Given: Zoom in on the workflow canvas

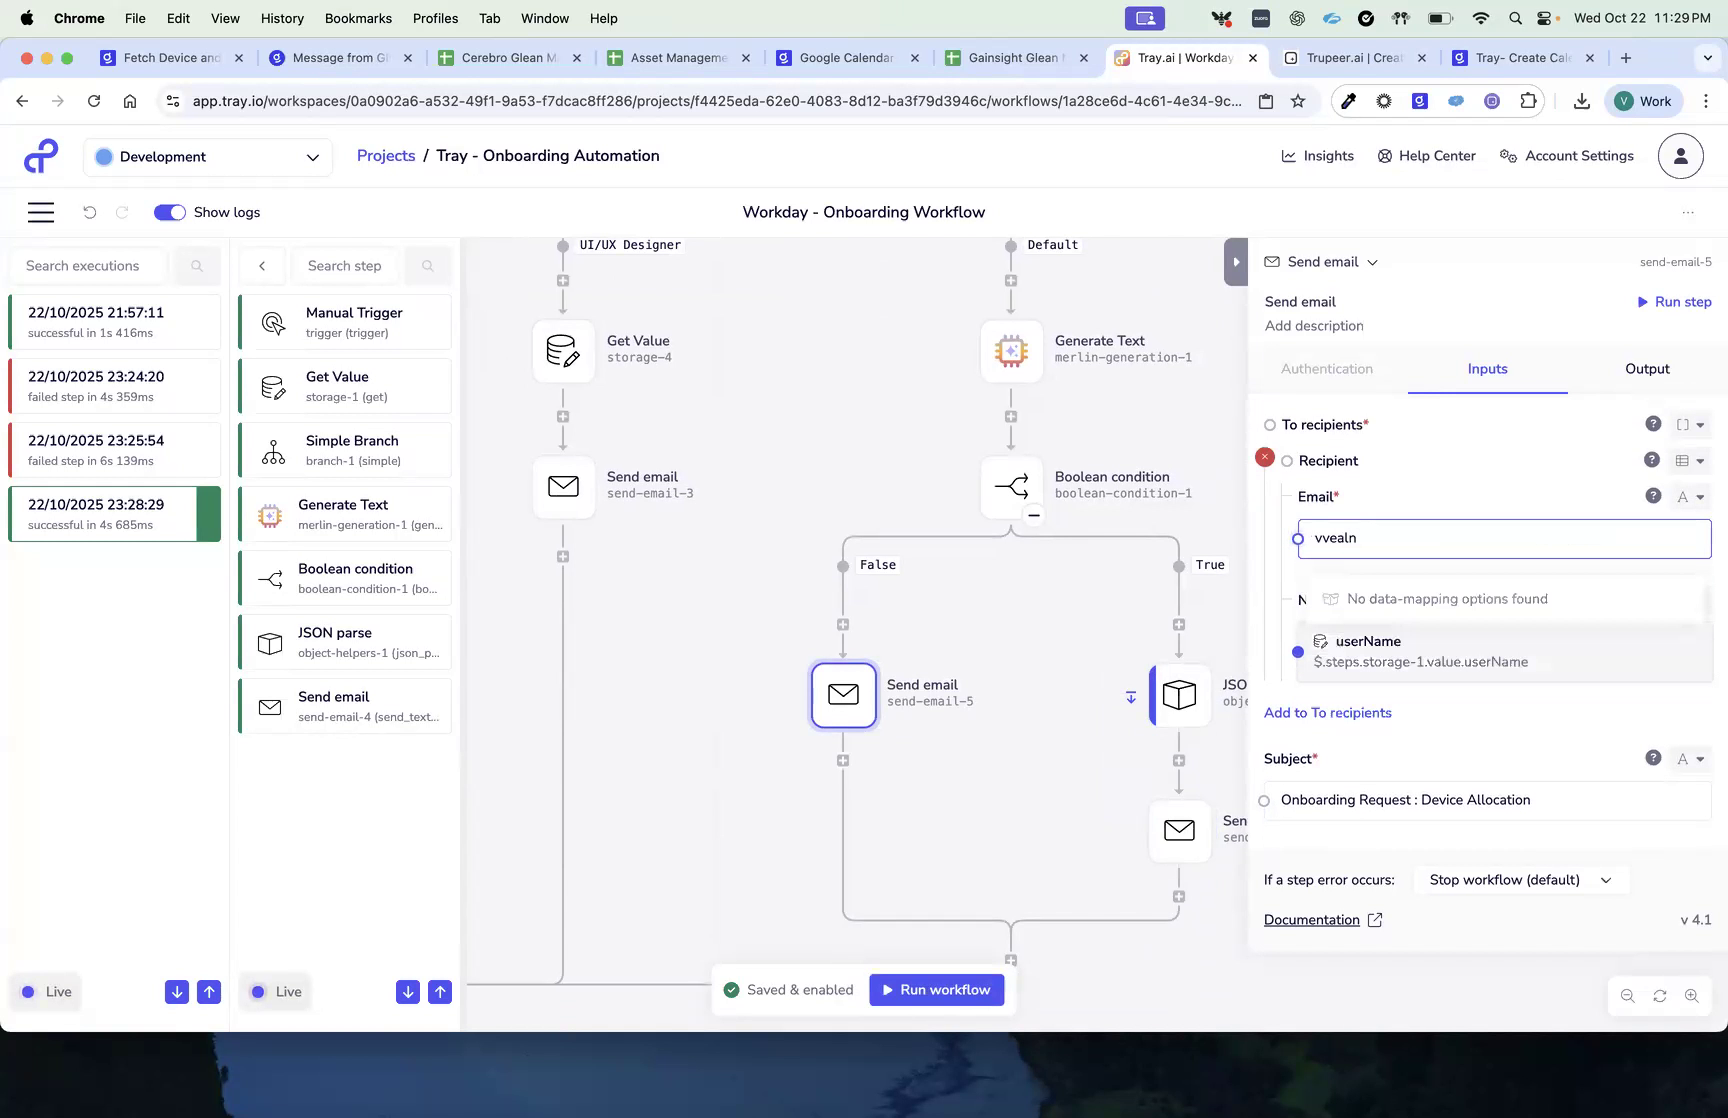Looking at the screenshot, I should [x=1693, y=996].
